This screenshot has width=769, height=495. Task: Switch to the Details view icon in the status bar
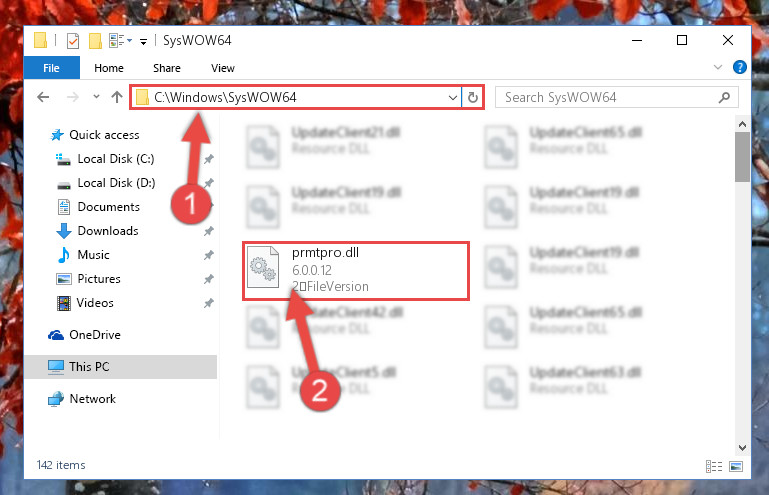click(714, 466)
